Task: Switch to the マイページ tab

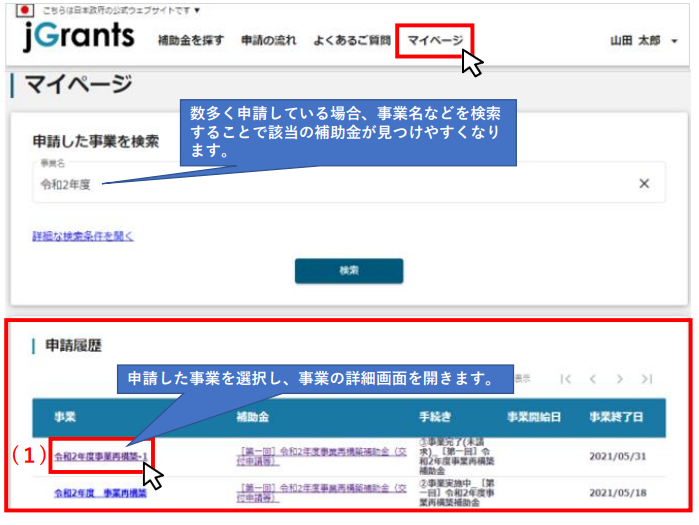Action: point(435,41)
